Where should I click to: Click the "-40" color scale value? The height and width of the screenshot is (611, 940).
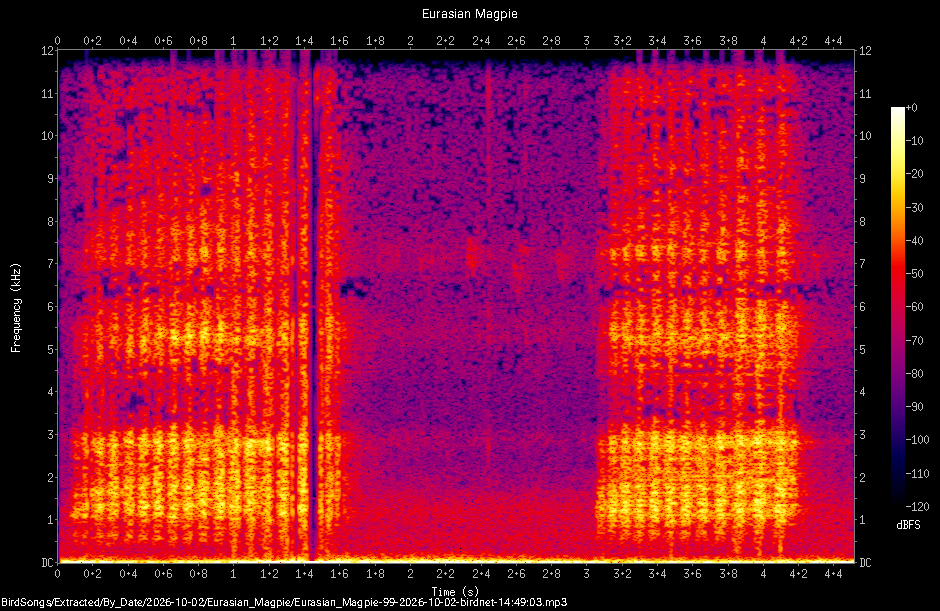coord(915,240)
